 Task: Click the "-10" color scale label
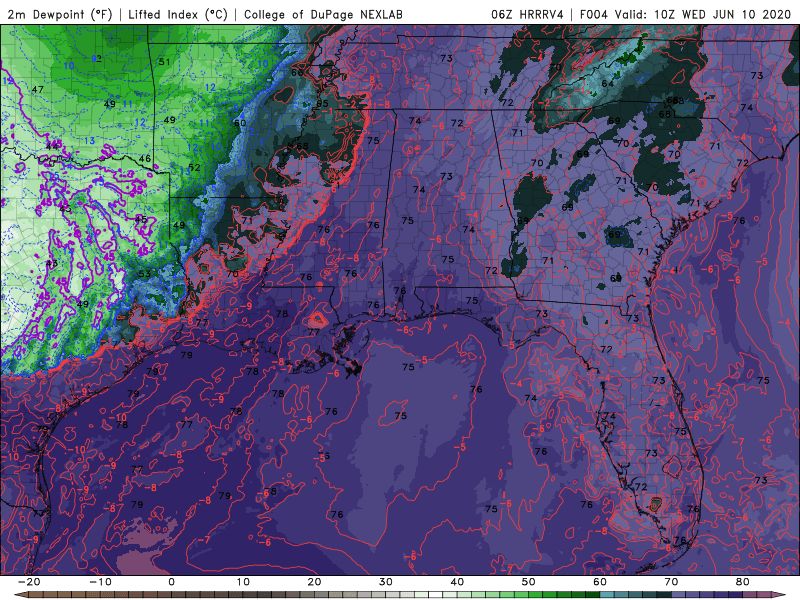pyautogui.click(x=99, y=582)
